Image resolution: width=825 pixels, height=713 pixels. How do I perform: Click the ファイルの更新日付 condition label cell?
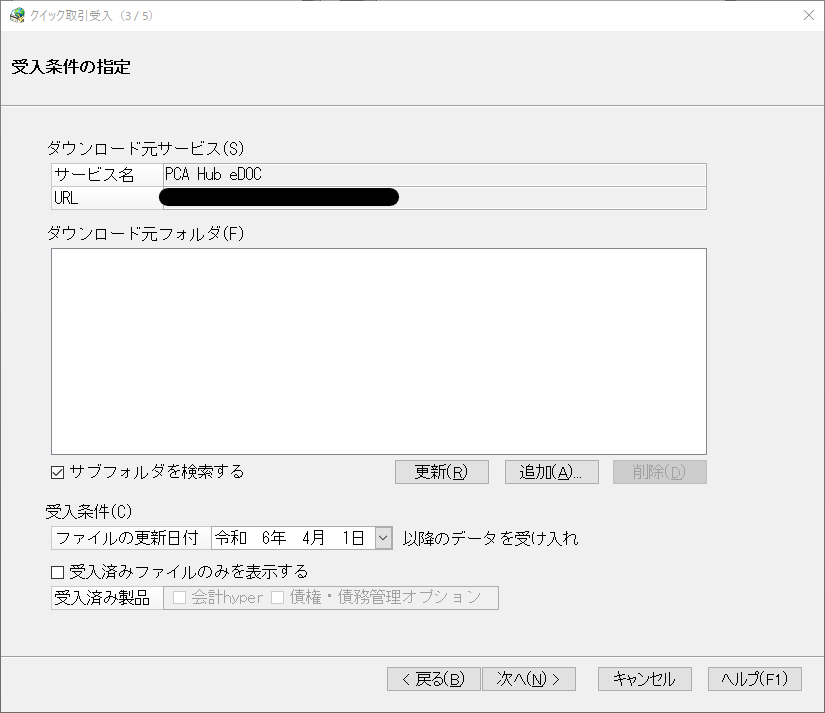pyautogui.click(x=131, y=538)
